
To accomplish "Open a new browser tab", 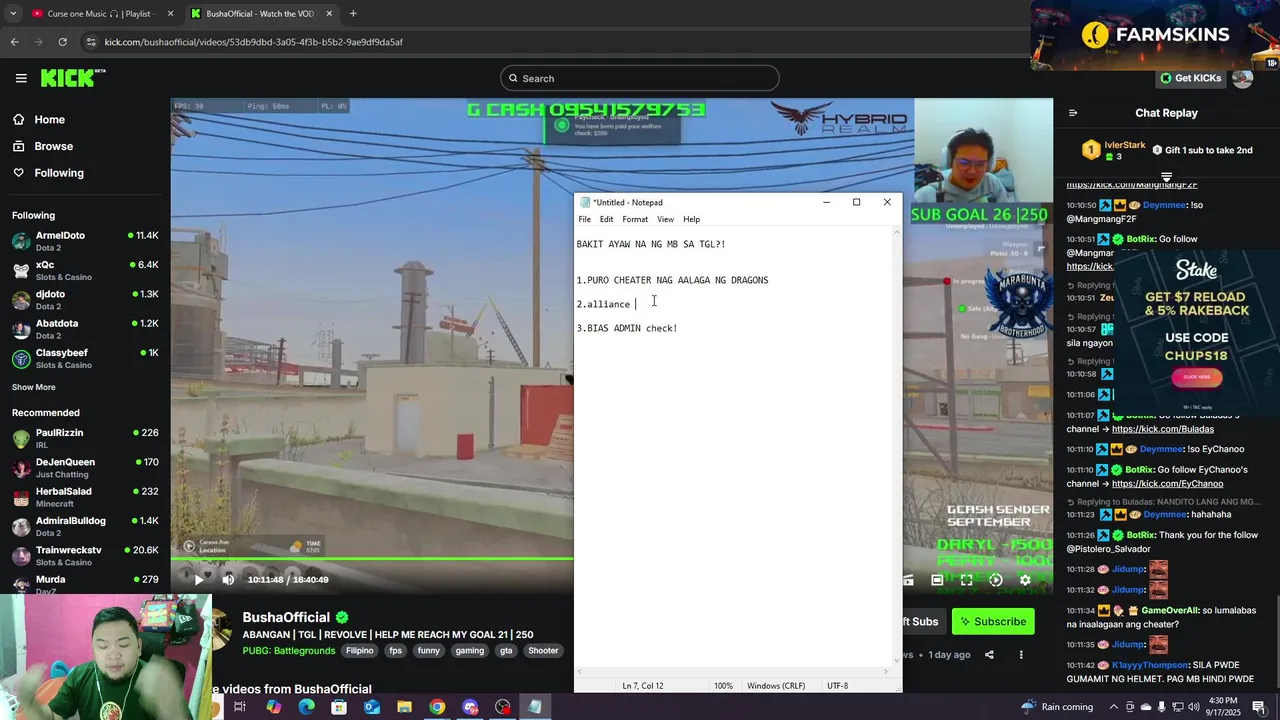I will (353, 14).
